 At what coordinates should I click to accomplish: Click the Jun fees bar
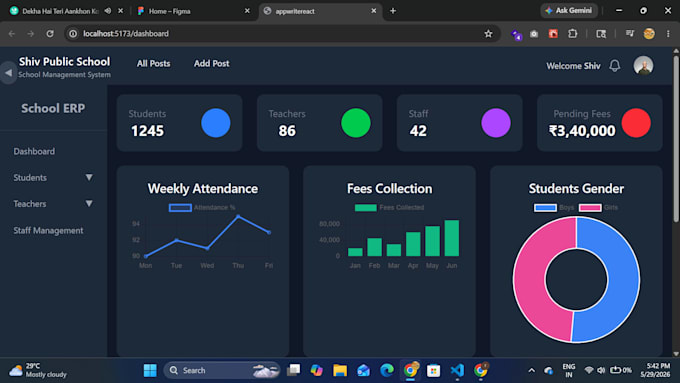point(451,238)
